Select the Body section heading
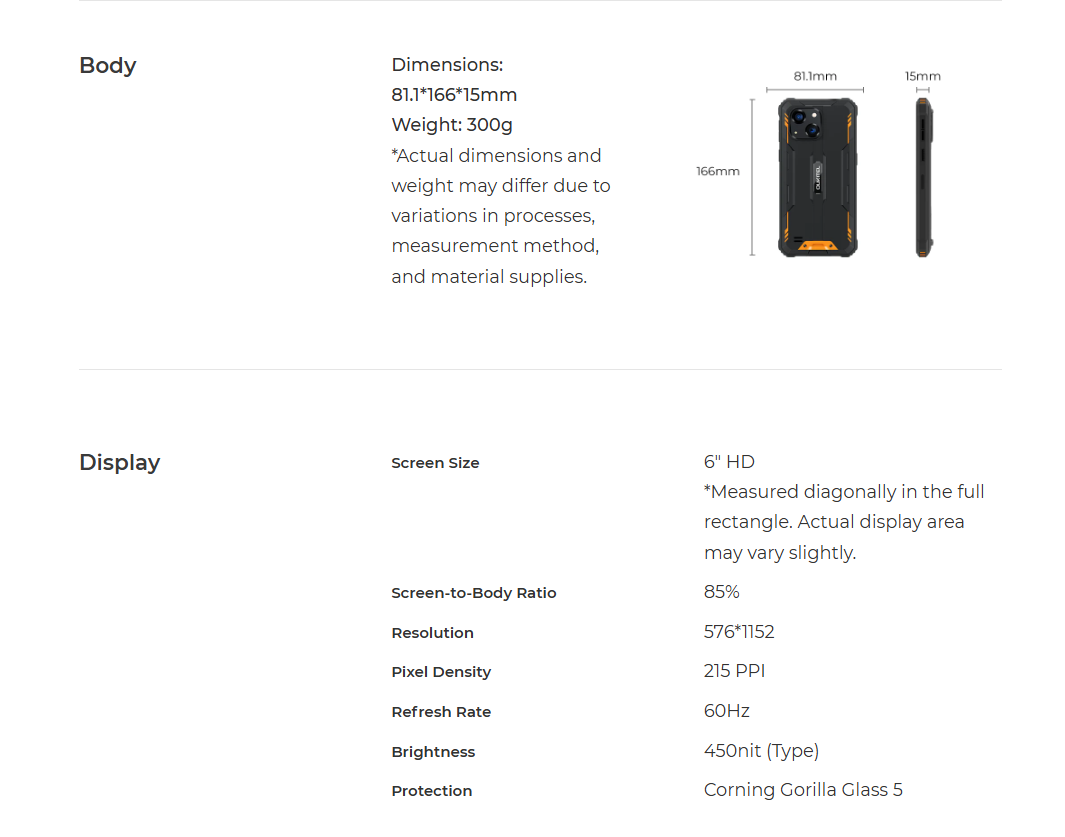Viewport: 1065px width, 837px height. point(107,65)
